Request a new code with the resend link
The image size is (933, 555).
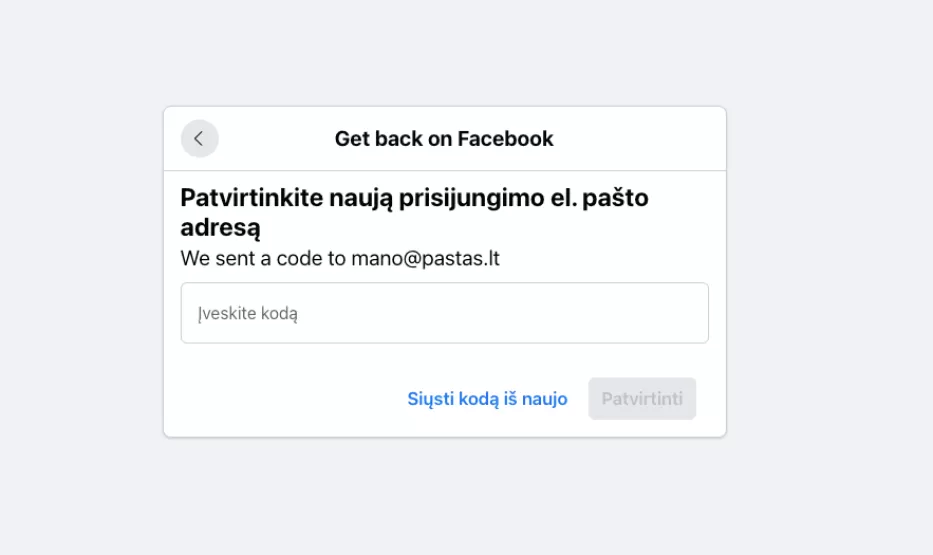point(487,399)
